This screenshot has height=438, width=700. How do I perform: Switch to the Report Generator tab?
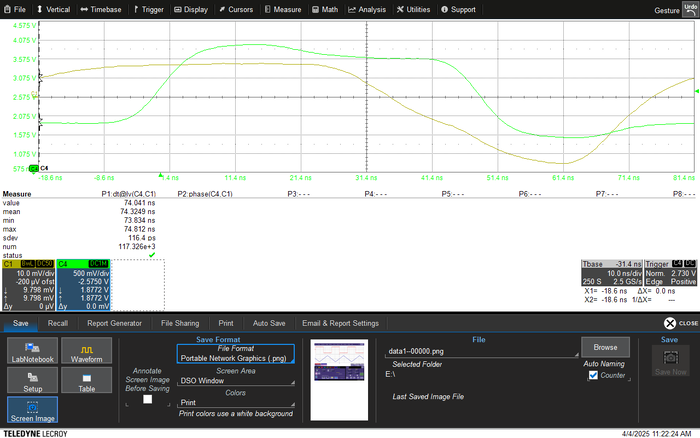[x=114, y=323]
